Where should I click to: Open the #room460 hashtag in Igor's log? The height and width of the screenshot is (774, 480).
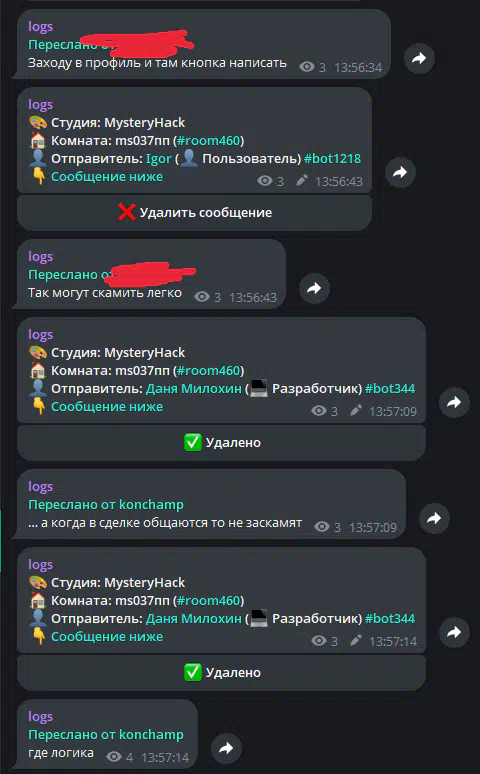208,141
